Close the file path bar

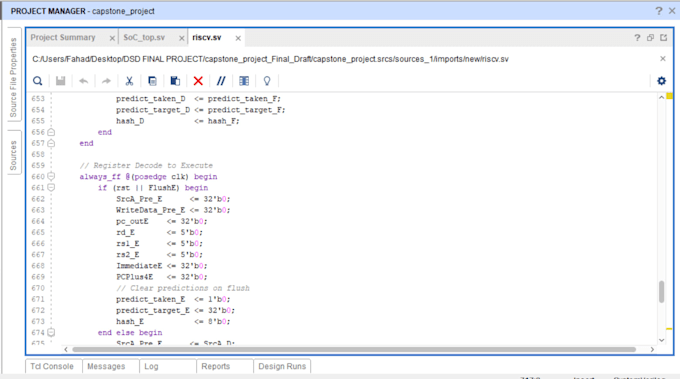point(663,59)
